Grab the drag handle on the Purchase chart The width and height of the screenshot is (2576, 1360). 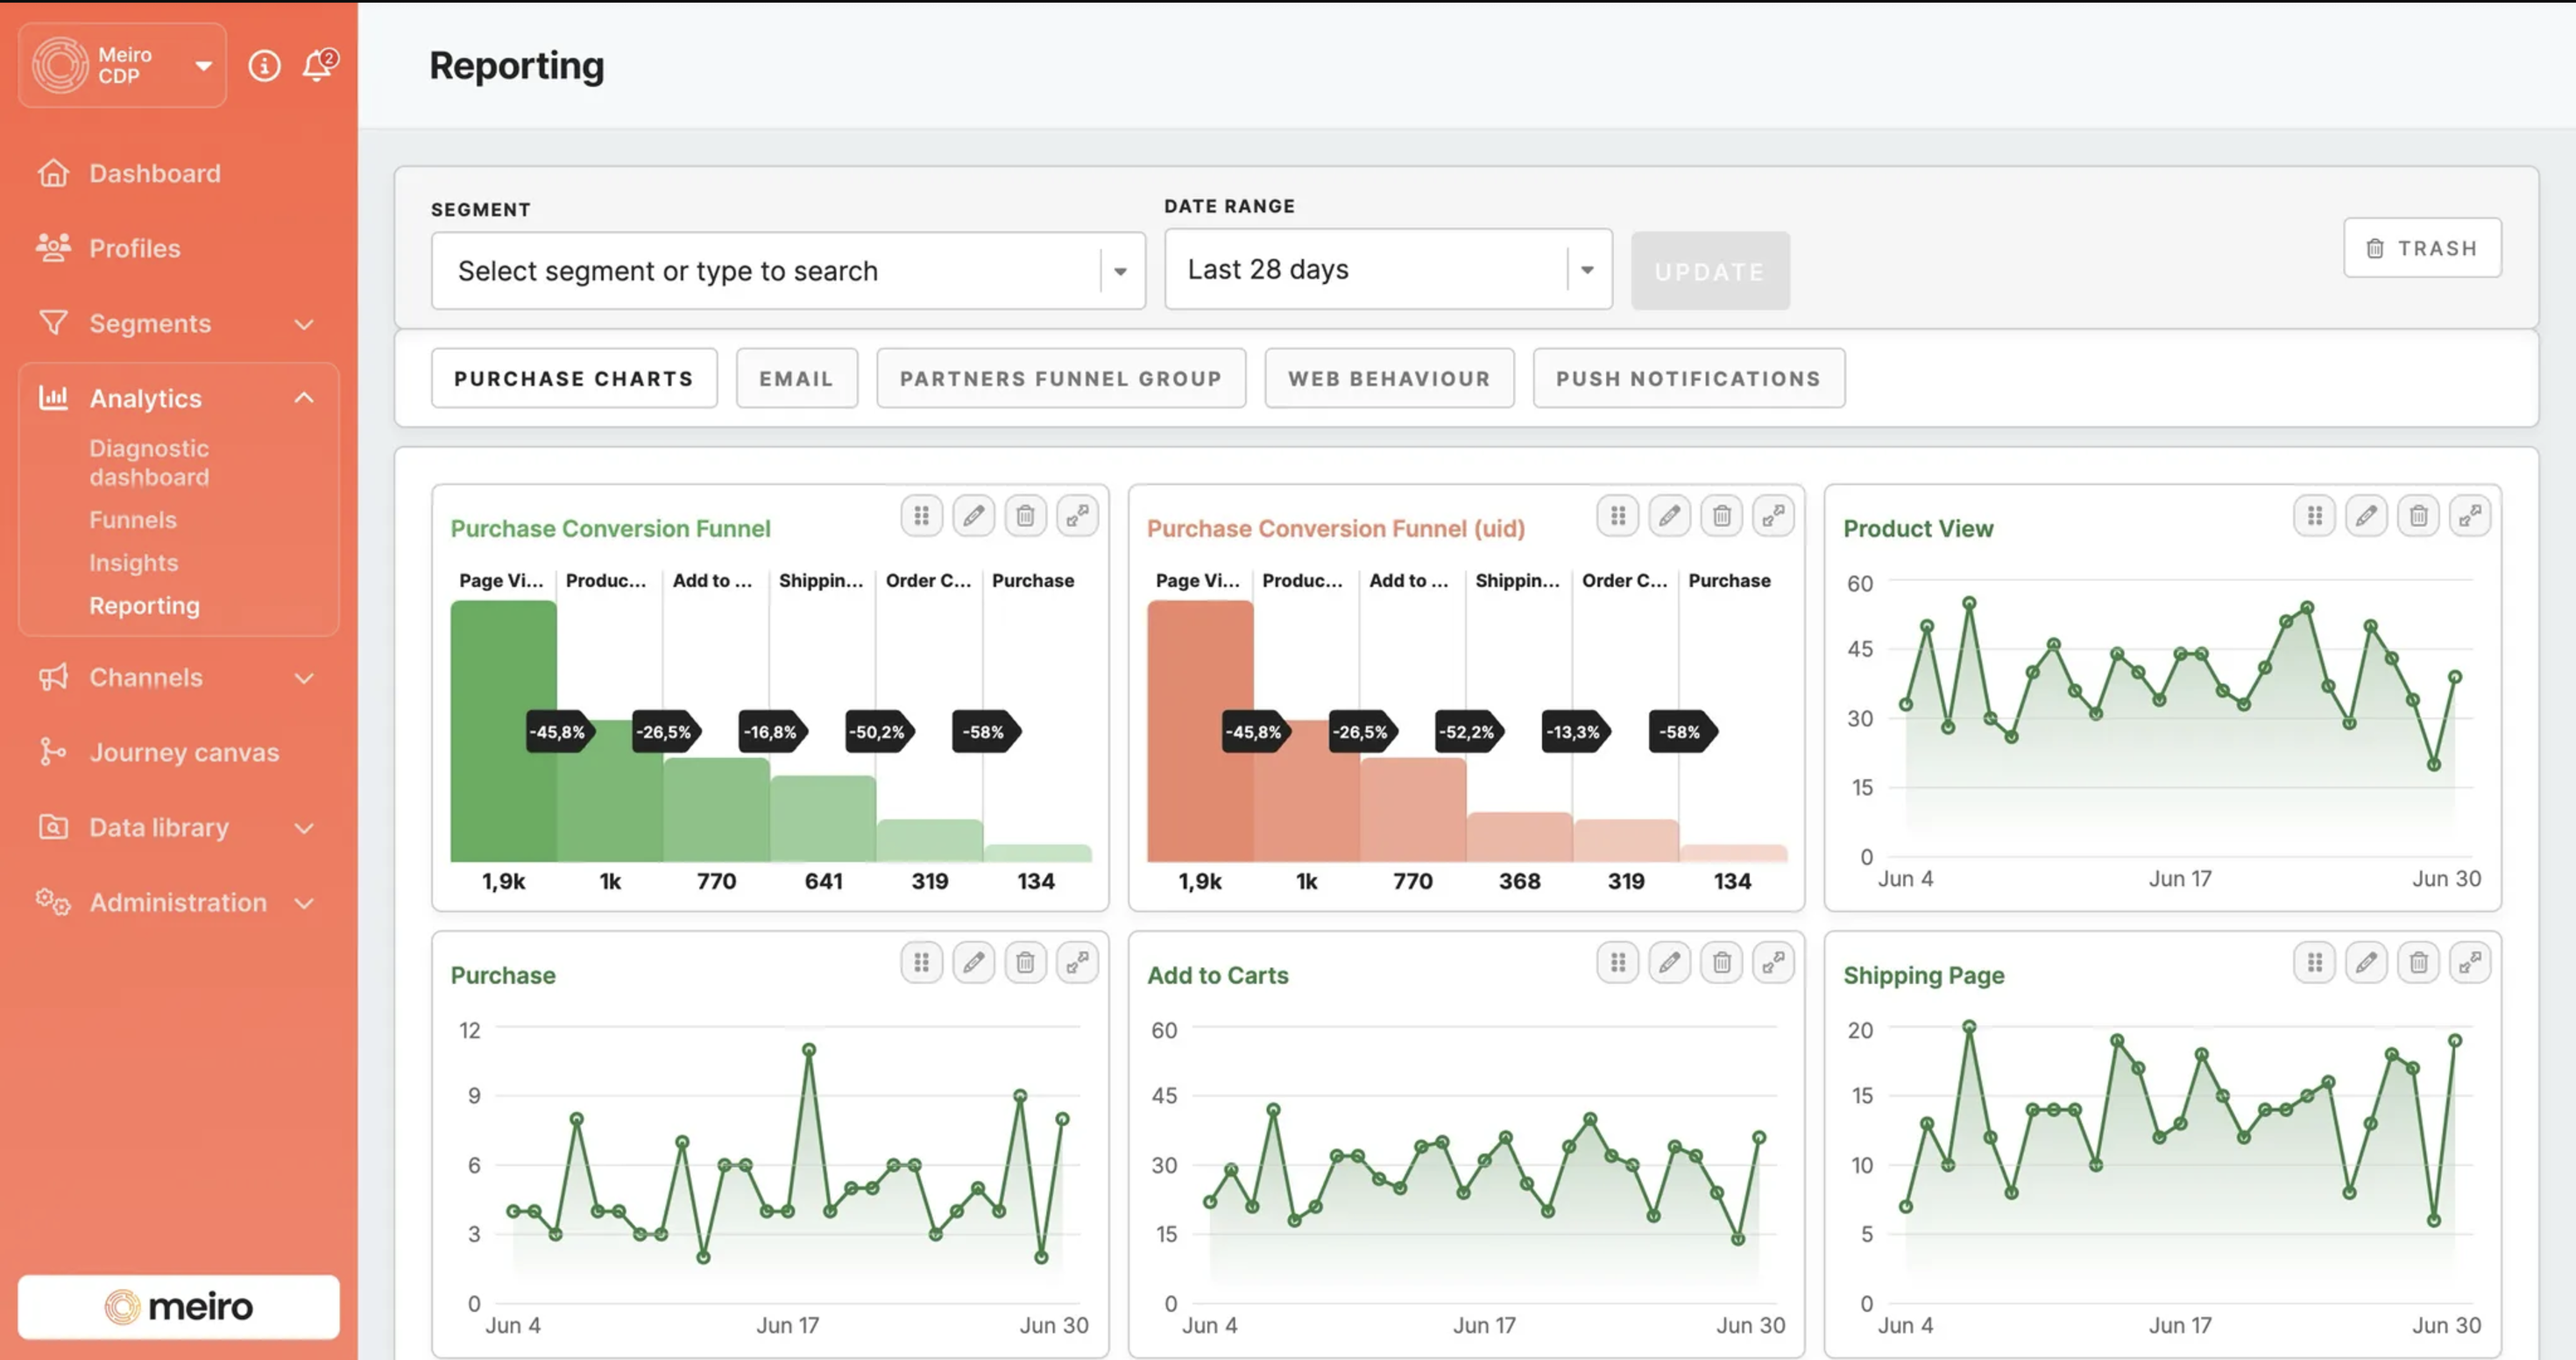(x=921, y=961)
